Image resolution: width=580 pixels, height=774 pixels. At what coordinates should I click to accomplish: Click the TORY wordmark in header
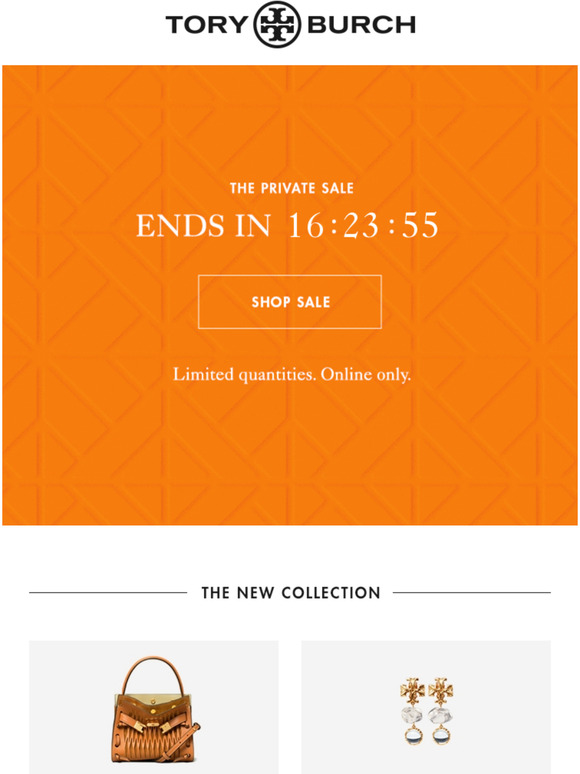(207, 25)
